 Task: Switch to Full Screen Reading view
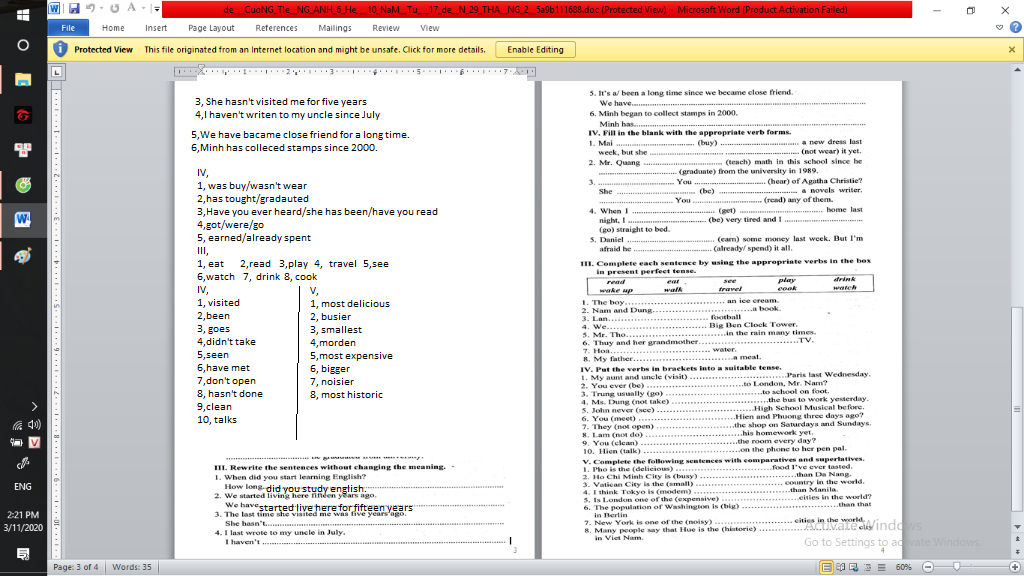[x=841, y=567]
